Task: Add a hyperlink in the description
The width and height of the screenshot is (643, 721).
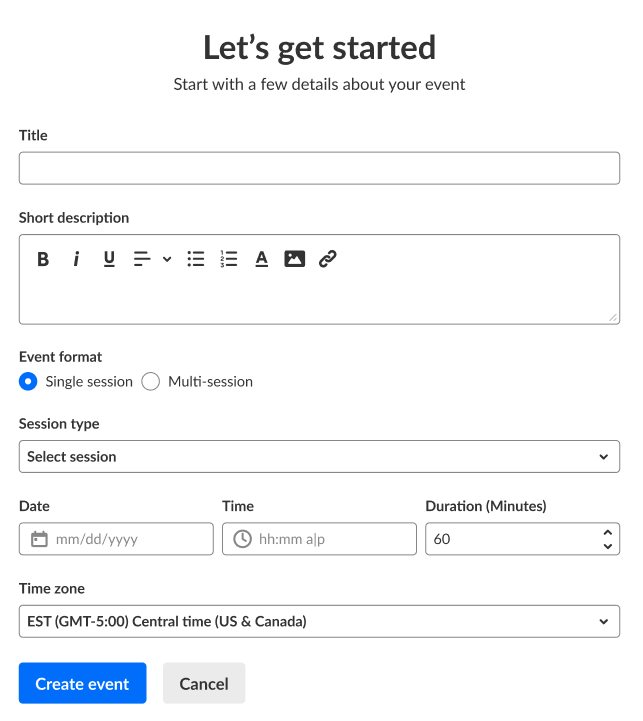Action: pyautogui.click(x=327, y=259)
